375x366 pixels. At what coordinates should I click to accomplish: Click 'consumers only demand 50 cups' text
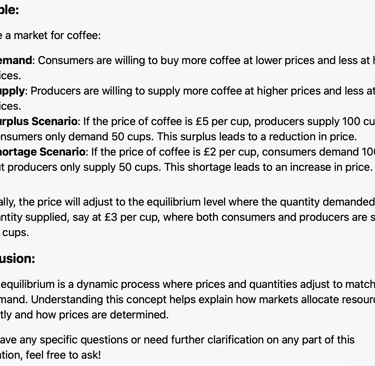click(x=77, y=137)
